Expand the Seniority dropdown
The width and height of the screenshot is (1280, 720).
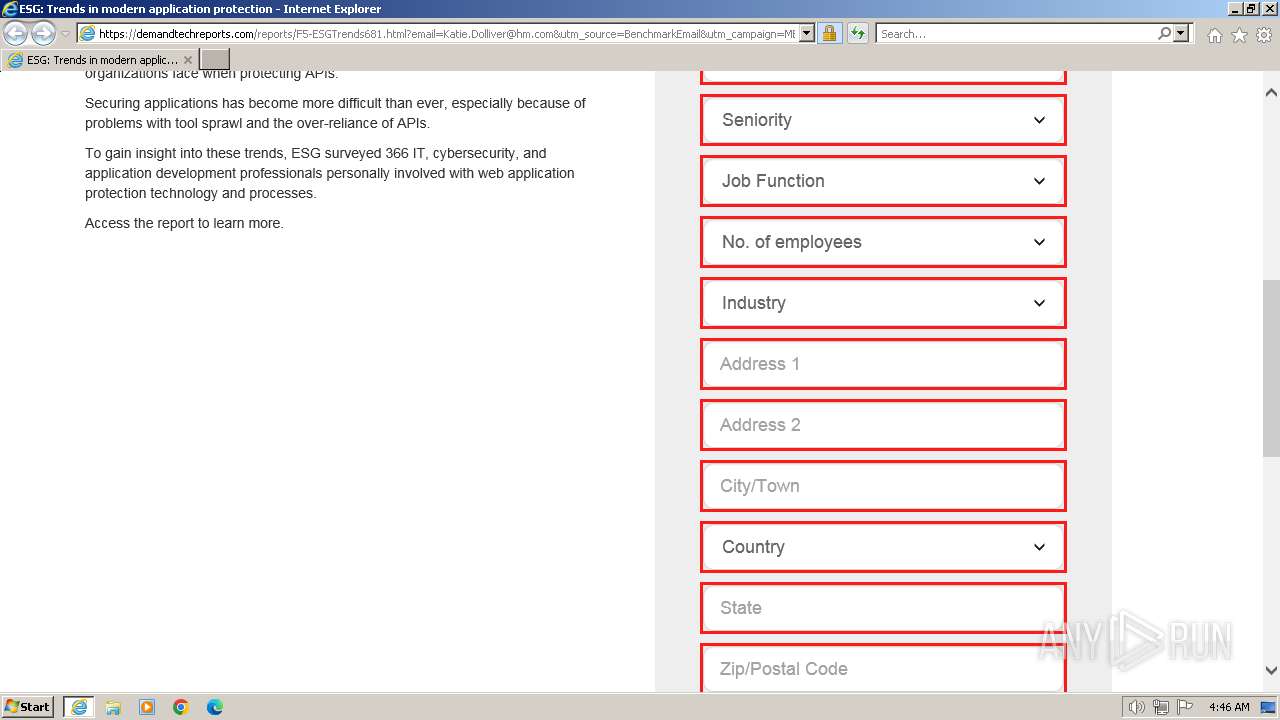point(883,120)
